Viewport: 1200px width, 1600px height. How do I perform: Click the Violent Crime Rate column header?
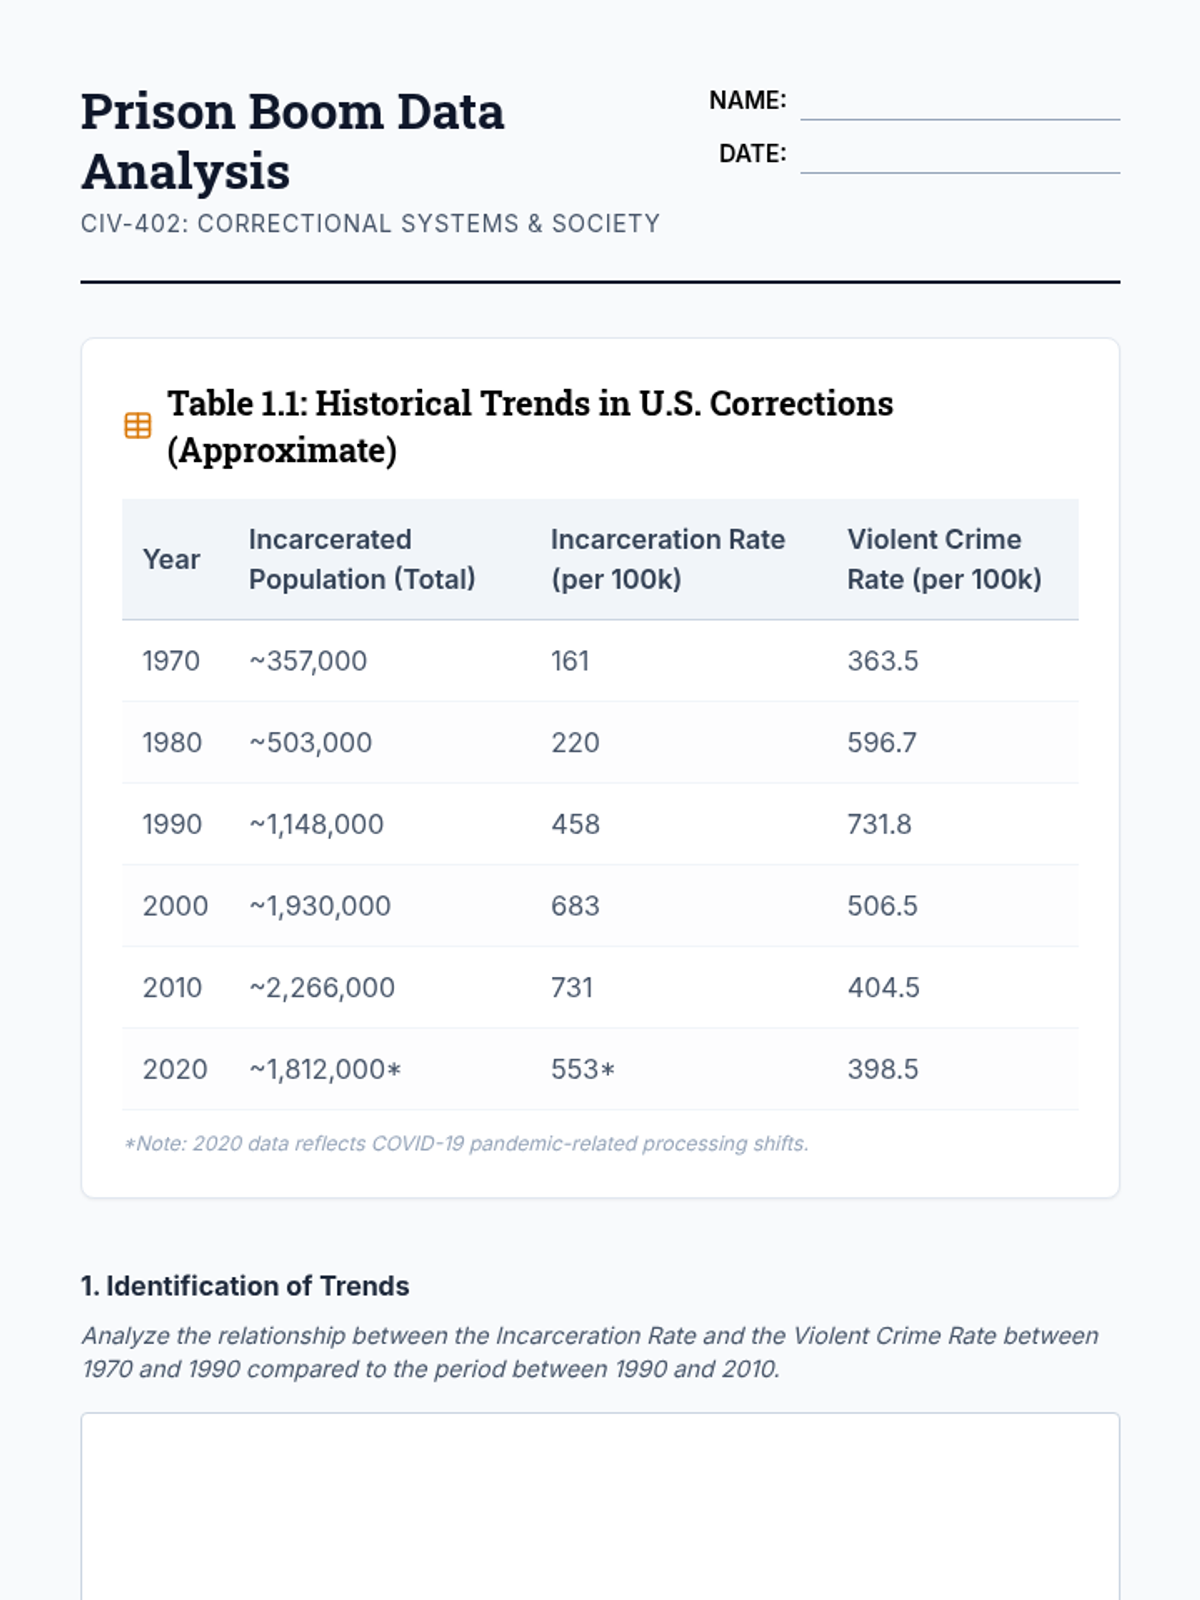(x=944, y=560)
